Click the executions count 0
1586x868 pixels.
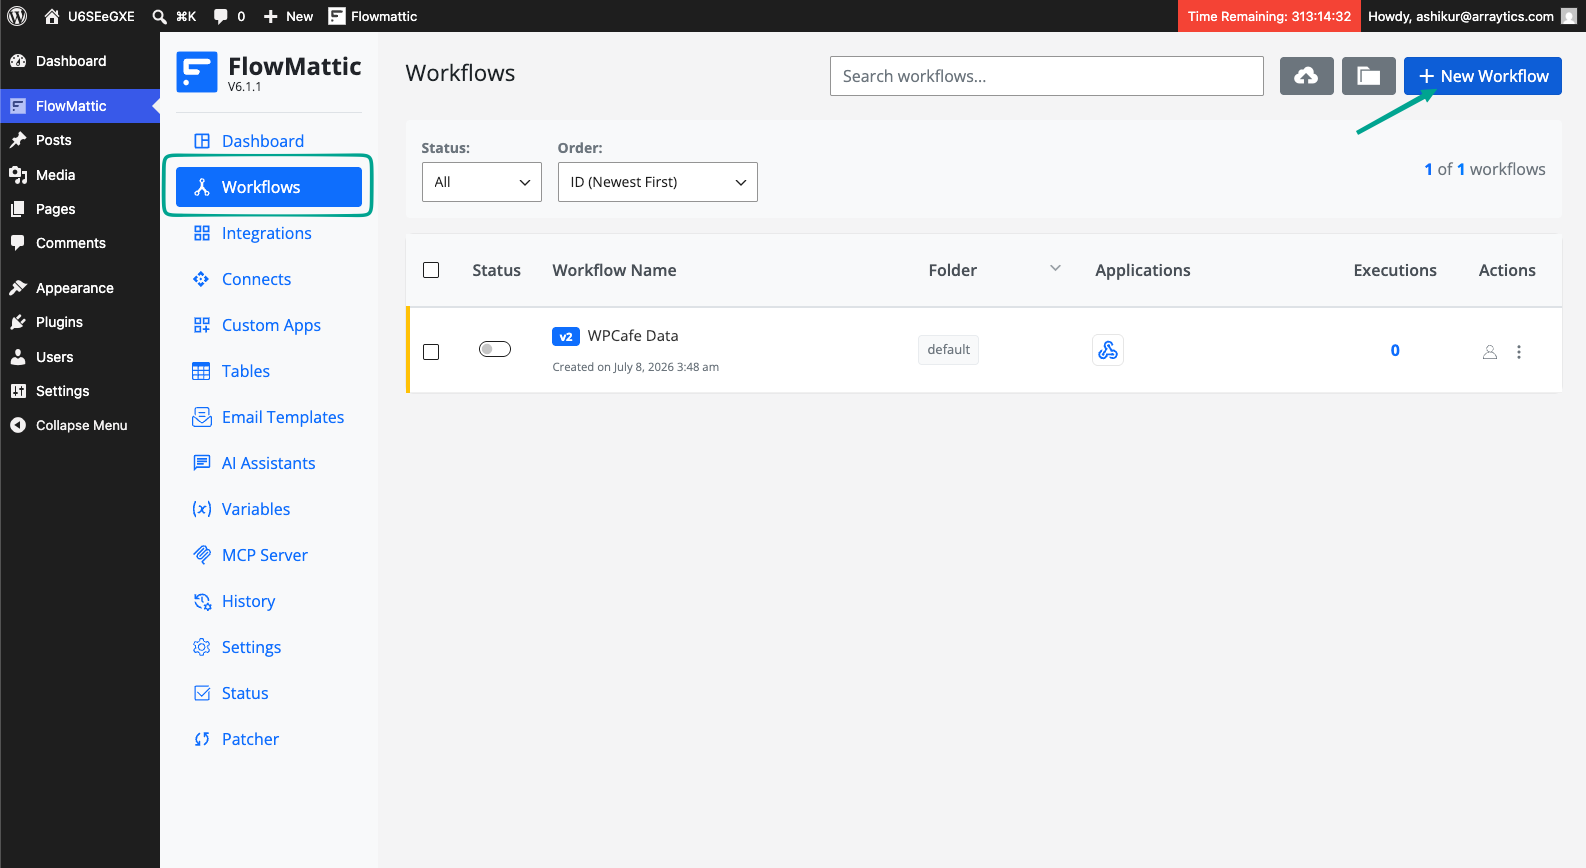(1395, 350)
